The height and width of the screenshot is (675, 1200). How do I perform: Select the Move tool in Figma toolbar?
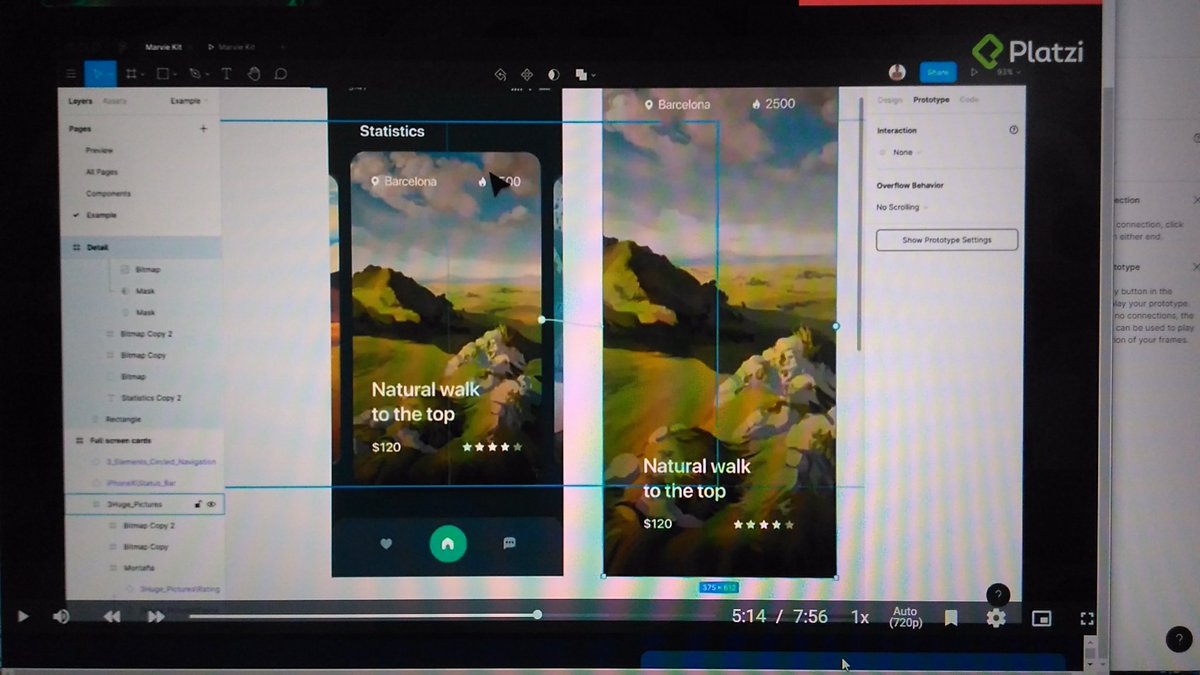[100, 74]
